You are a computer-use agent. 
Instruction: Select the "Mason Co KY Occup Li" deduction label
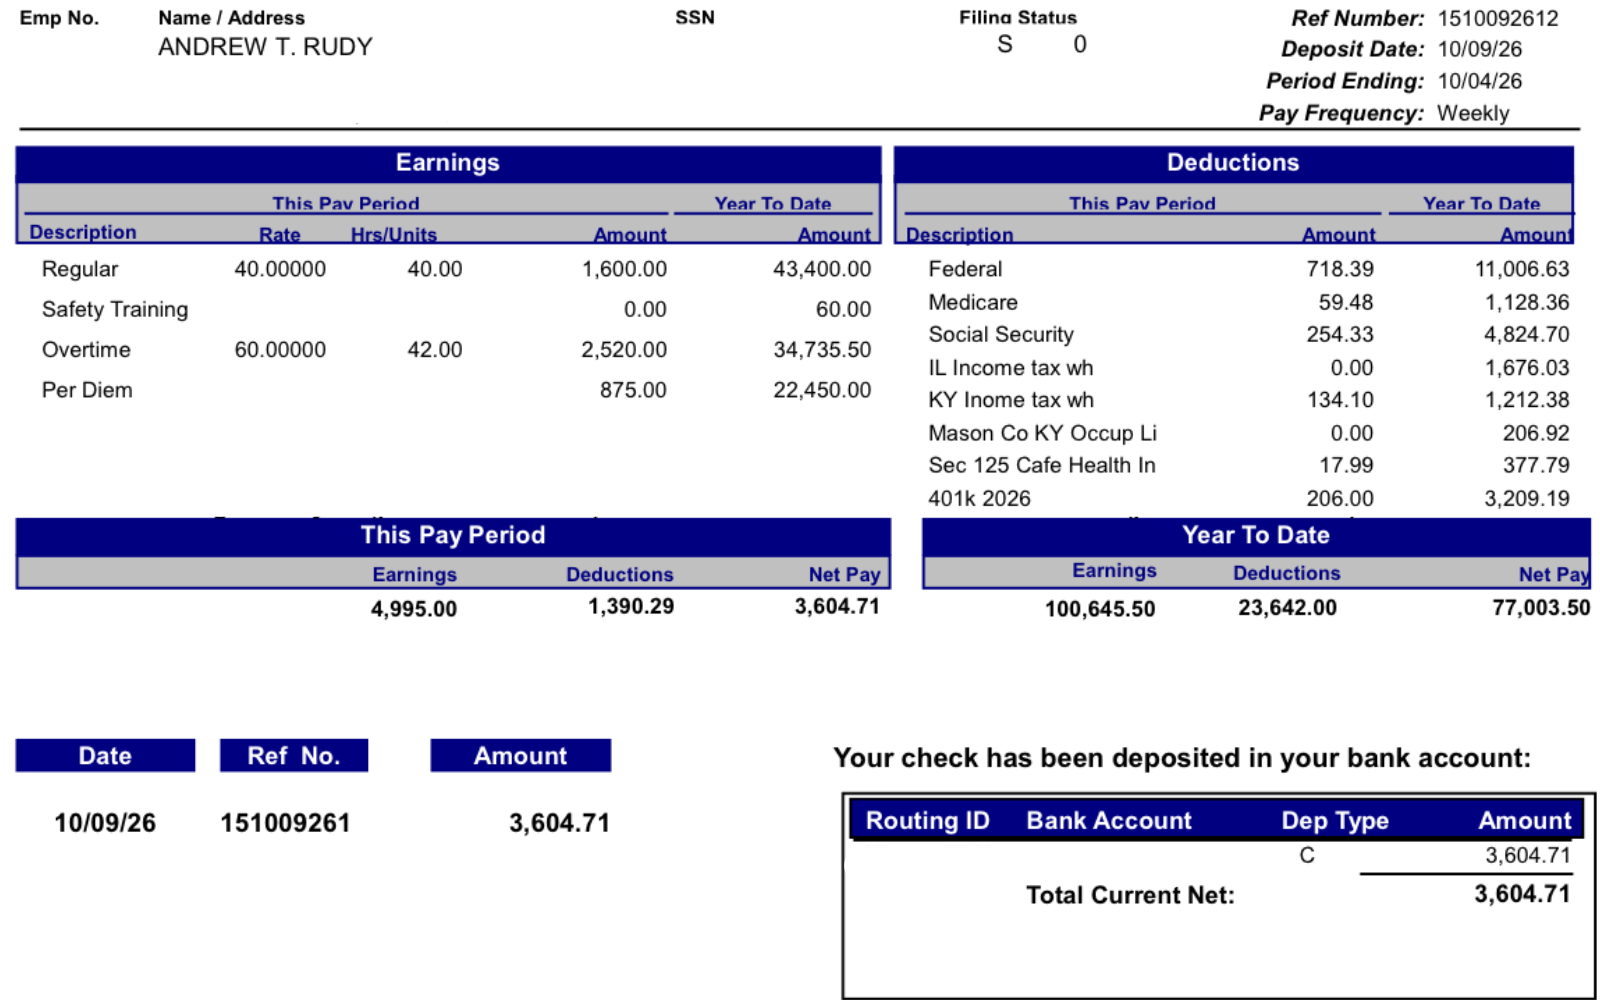pyautogui.click(x=1042, y=433)
